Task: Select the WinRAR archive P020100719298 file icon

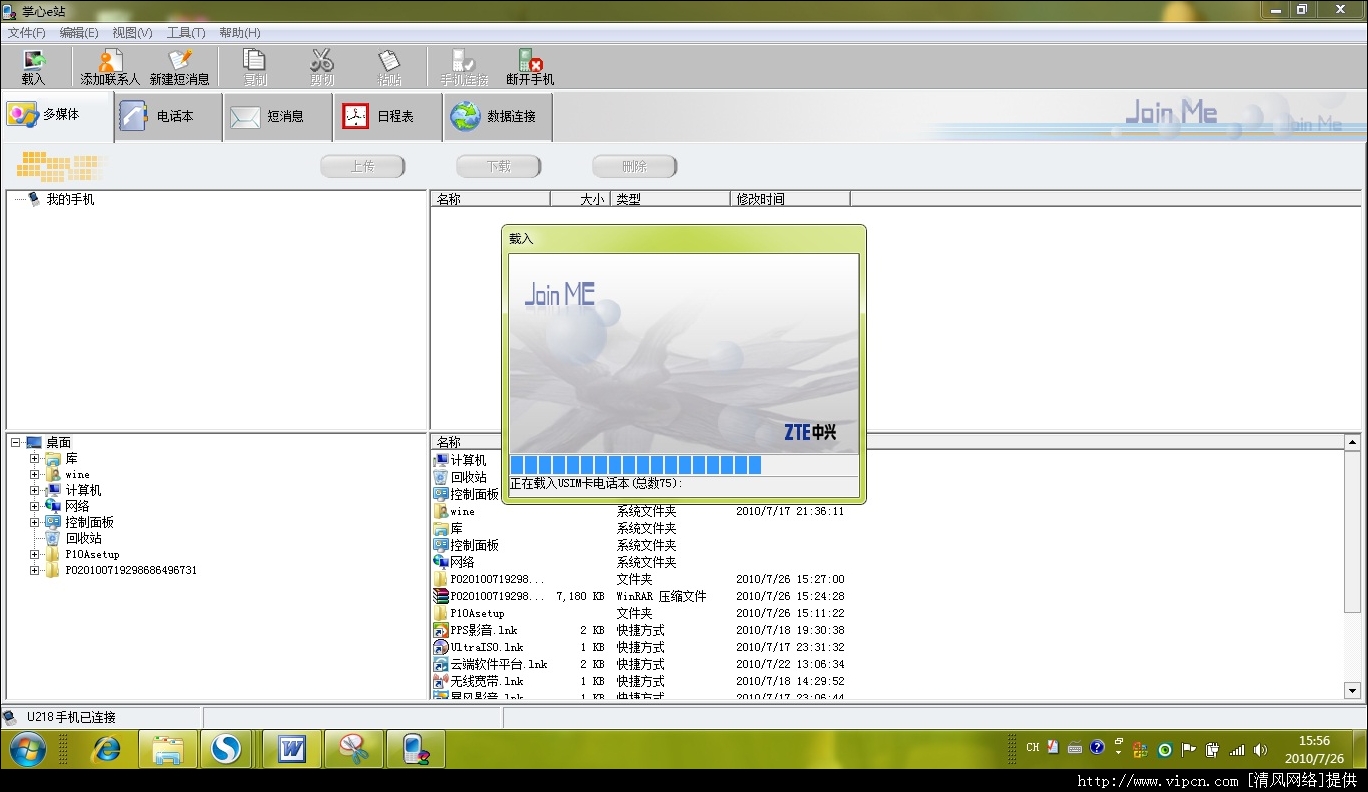Action: pyautogui.click(x=441, y=596)
